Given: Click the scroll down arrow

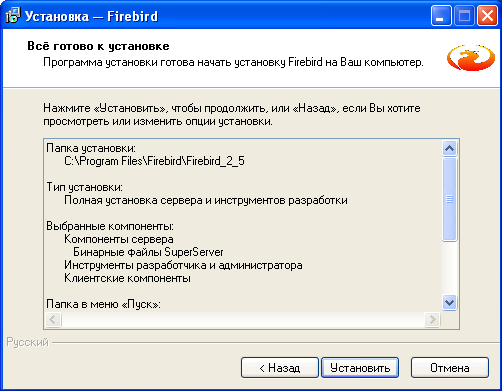Looking at the screenshot, I should (449, 303).
